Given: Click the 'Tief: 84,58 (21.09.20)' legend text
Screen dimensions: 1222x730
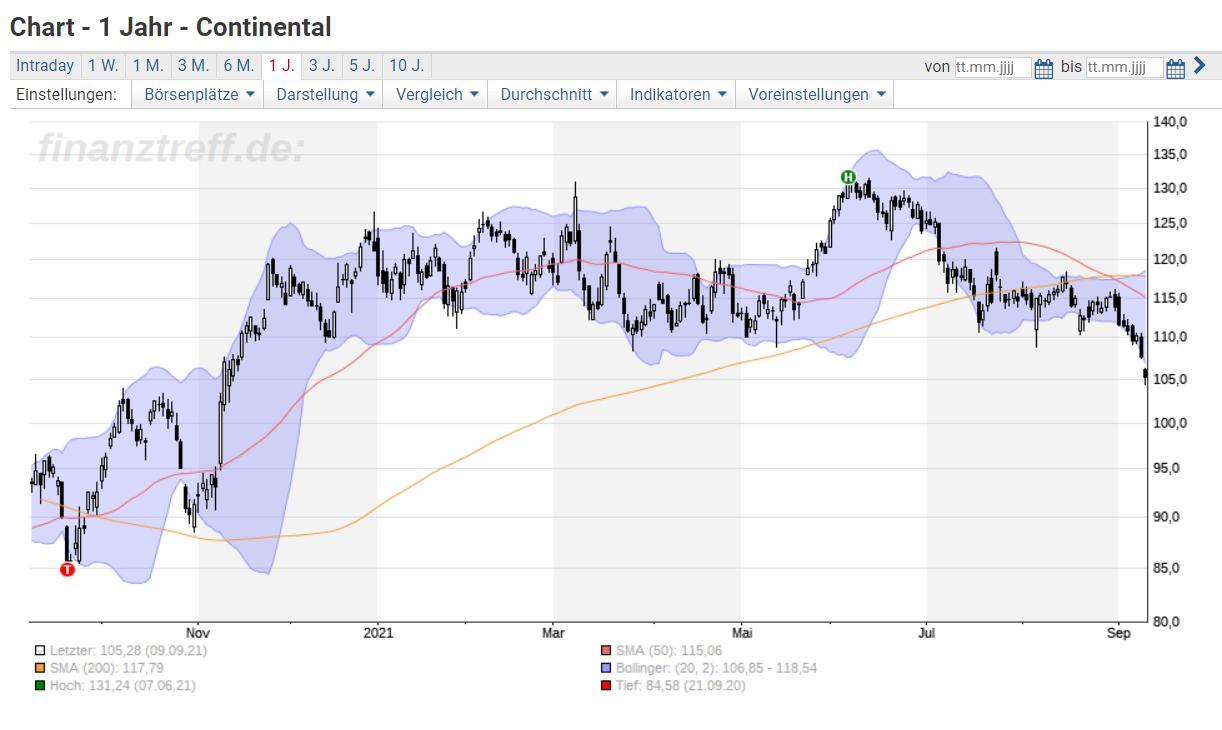Looking at the screenshot, I should (x=681, y=686).
